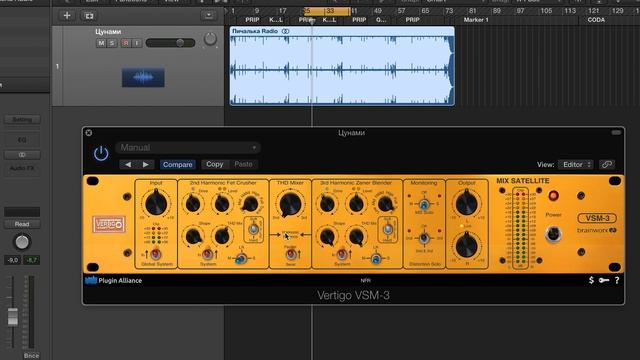Turn the Fet Crusher frequency filter knob
640x360 pixels.
pos(250,204)
